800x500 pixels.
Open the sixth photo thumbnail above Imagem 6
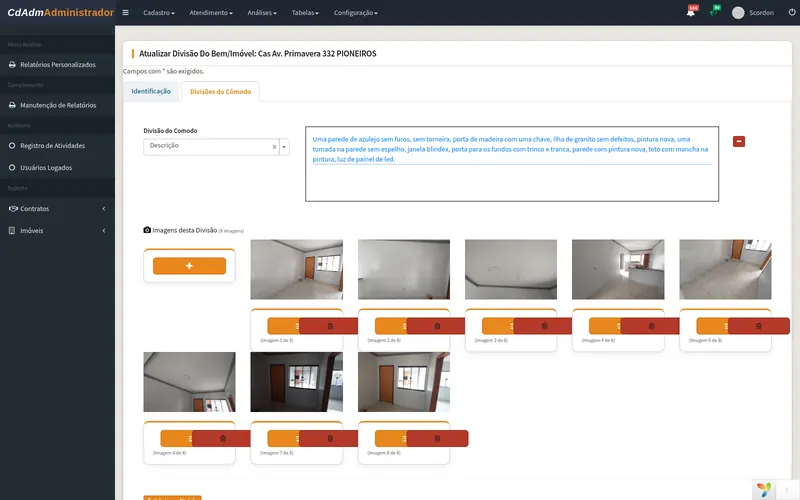(189, 382)
